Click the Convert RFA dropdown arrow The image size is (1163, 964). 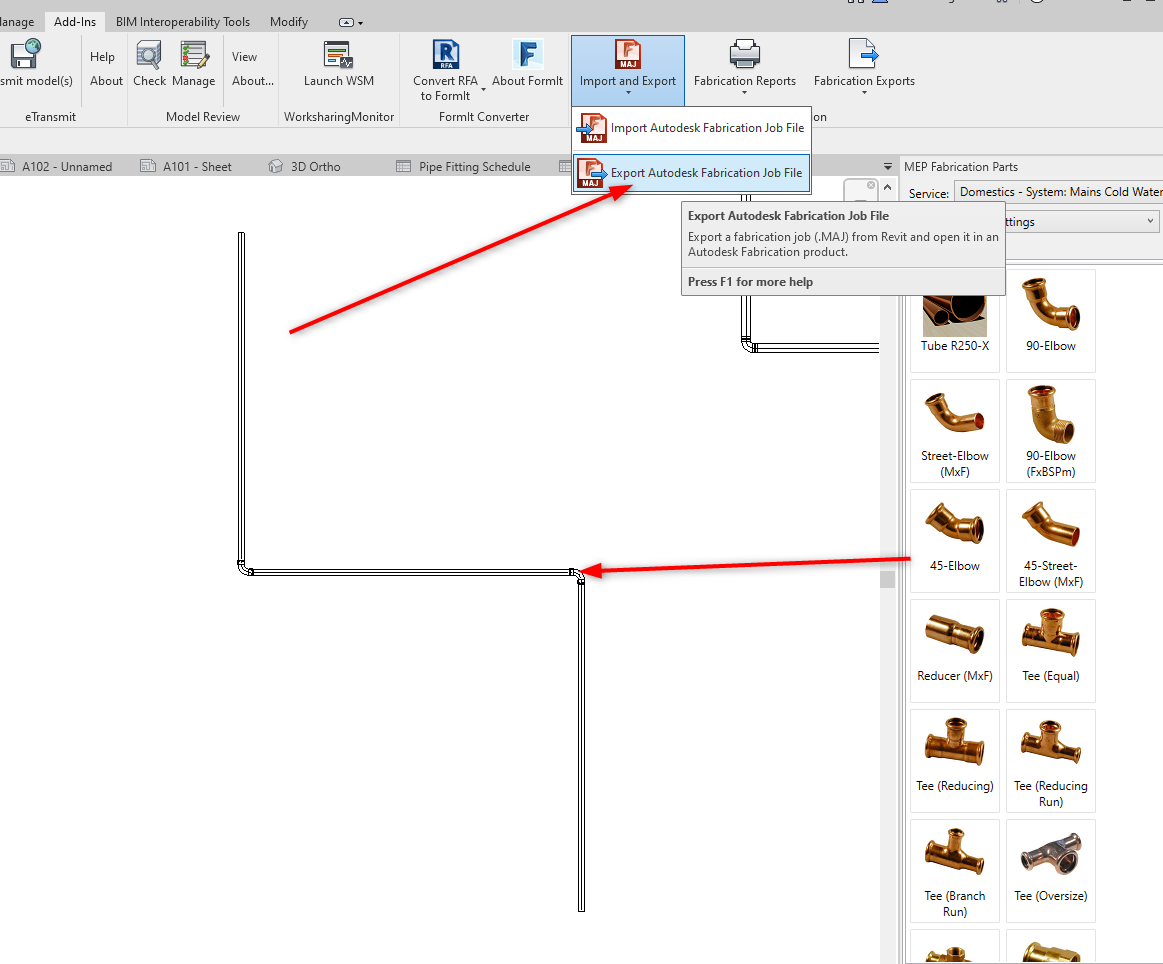tap(484, 90)
